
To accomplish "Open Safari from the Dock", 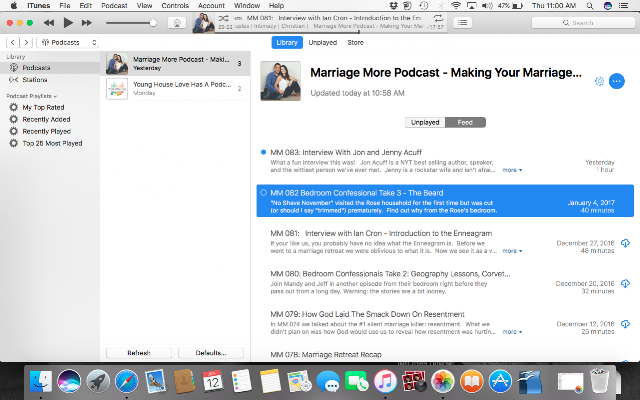I will click(126, 381).
